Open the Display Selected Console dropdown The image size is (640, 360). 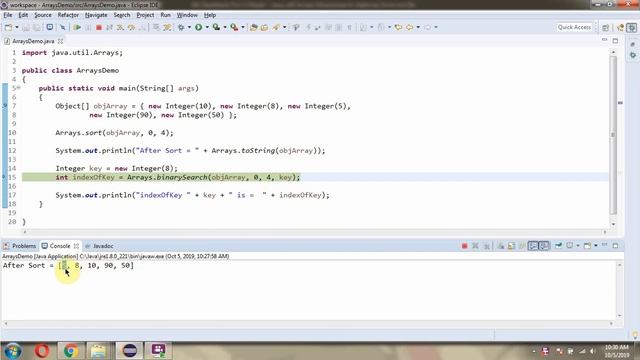(x=578, y=246)
